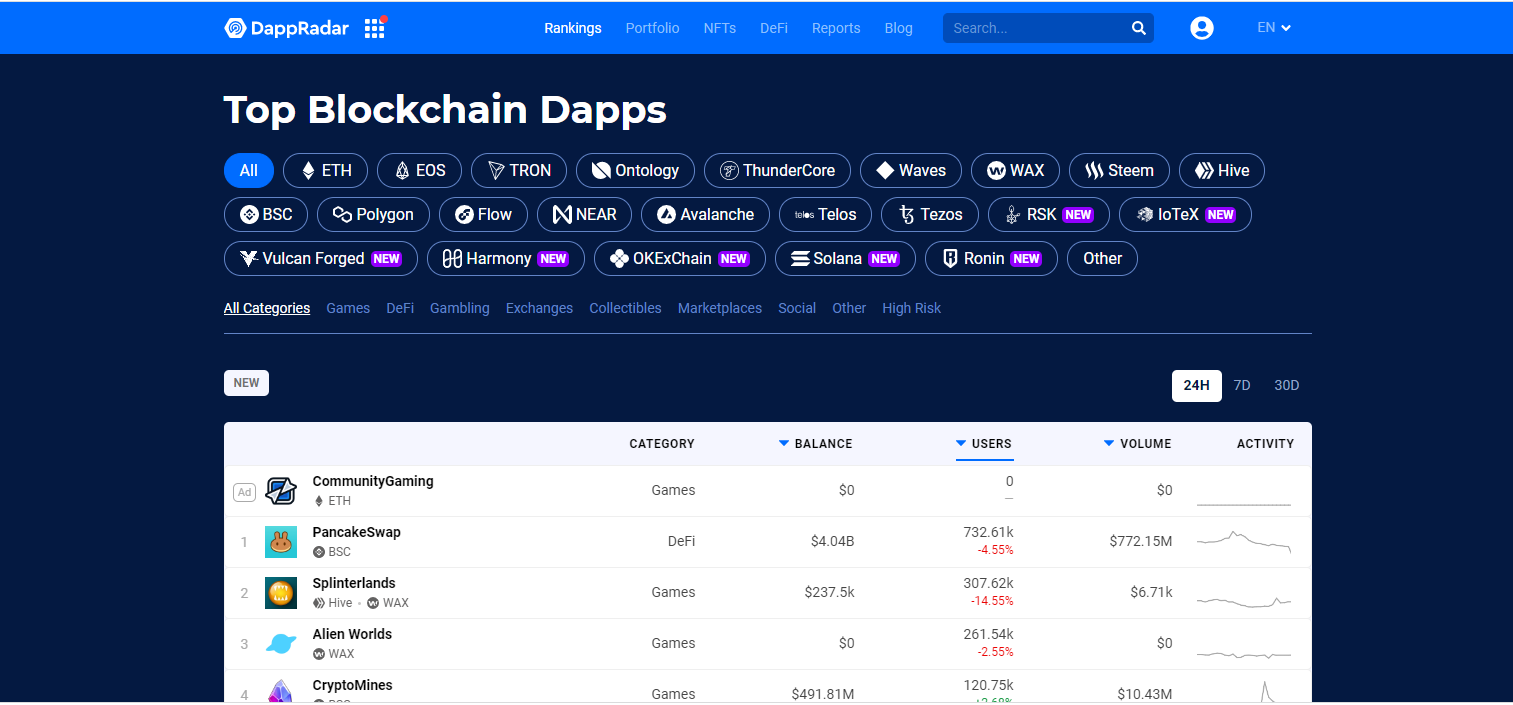
Task: Filter by WAX blockchain
Action: pos(1015,170)
